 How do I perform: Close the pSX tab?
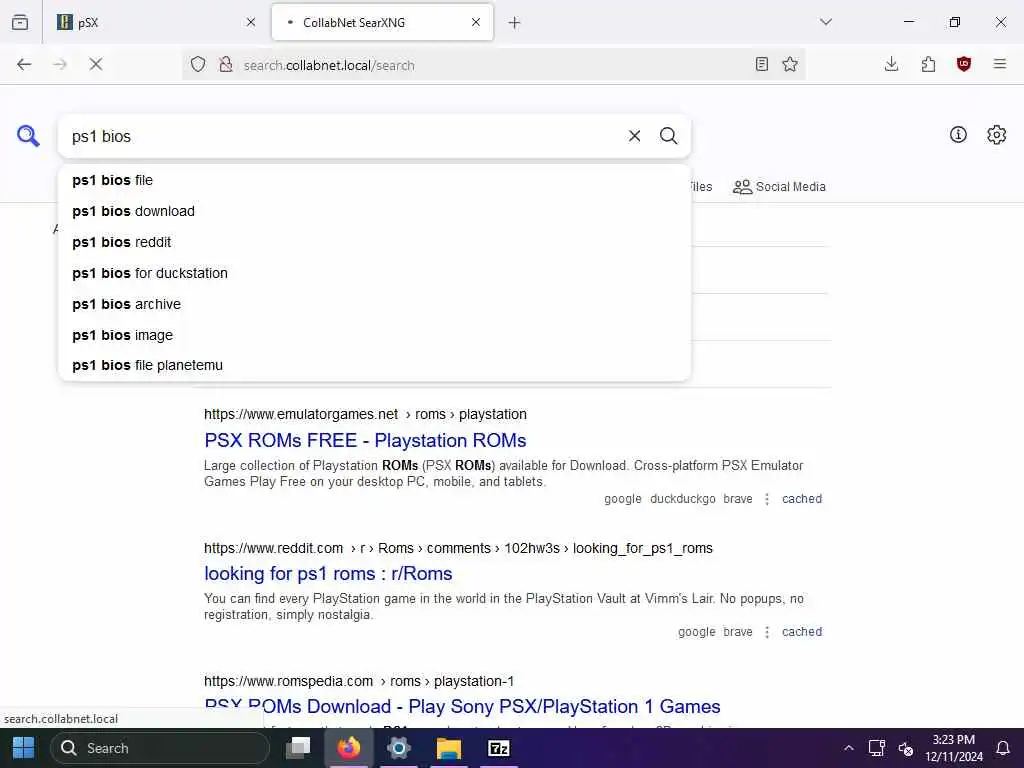tap(251, 22)
